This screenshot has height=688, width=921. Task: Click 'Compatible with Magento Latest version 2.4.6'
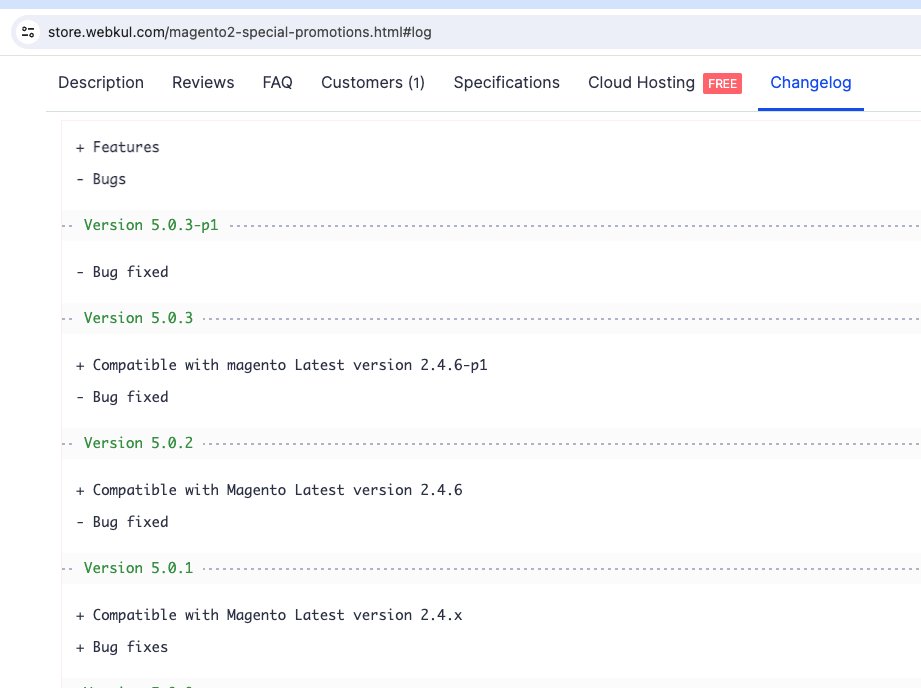coord(278,490)
